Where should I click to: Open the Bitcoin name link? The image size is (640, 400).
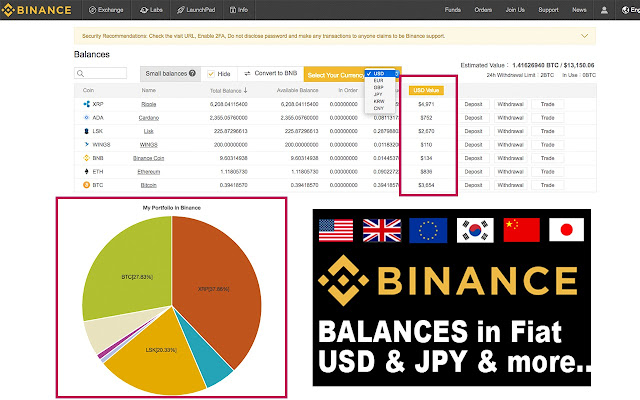149,185
